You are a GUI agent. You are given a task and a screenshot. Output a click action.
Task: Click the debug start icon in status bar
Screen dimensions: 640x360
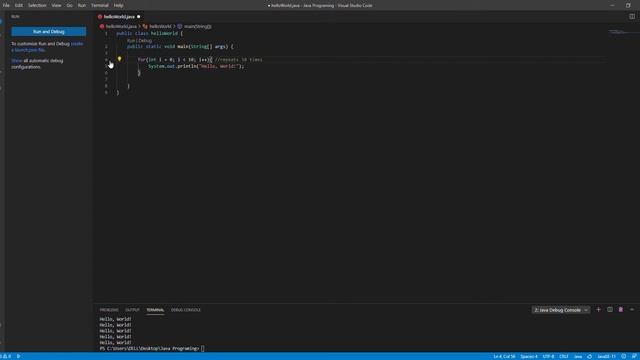(18, 356)
